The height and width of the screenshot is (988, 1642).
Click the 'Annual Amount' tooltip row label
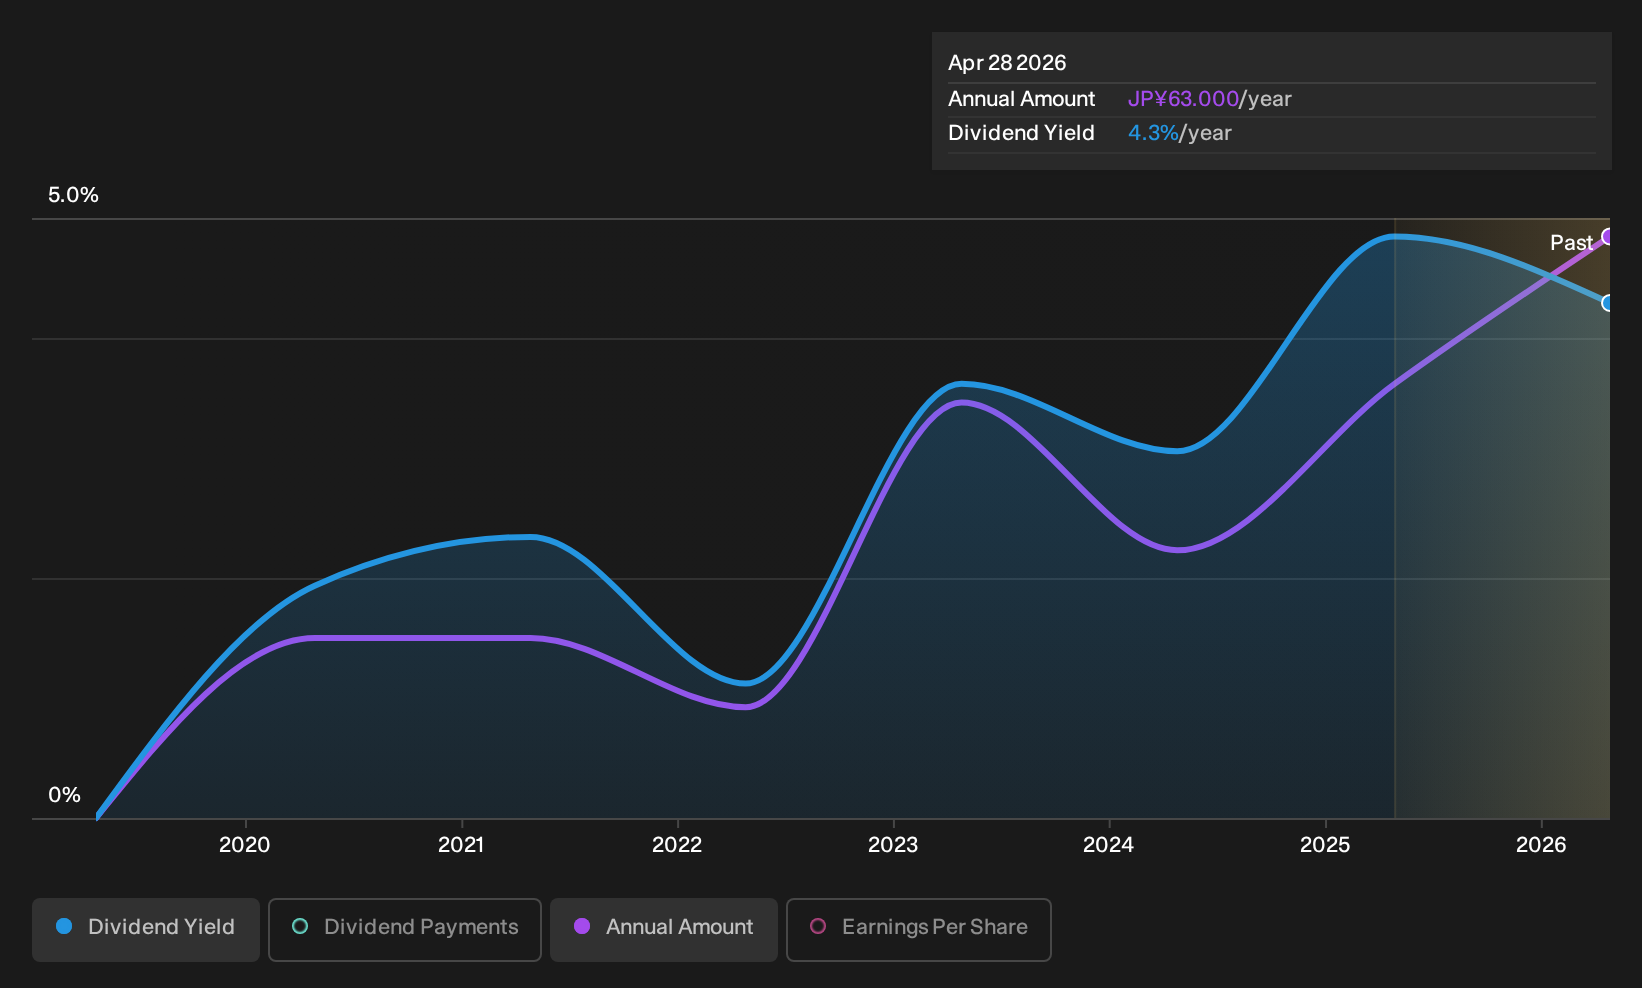pos(1021,99)
